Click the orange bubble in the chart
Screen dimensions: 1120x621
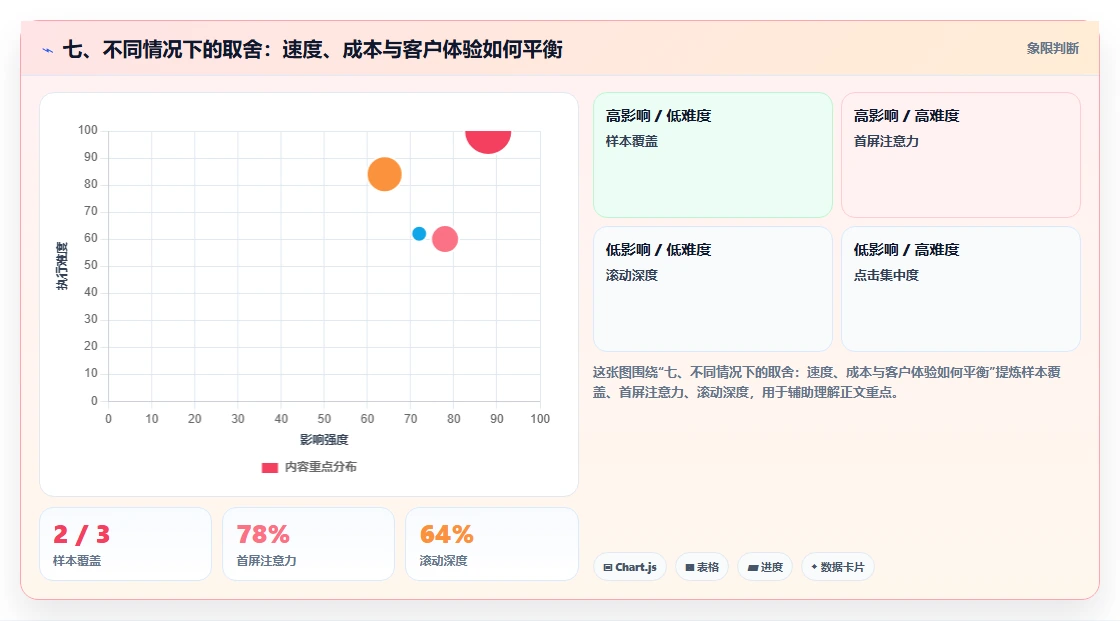coord(384,174)
